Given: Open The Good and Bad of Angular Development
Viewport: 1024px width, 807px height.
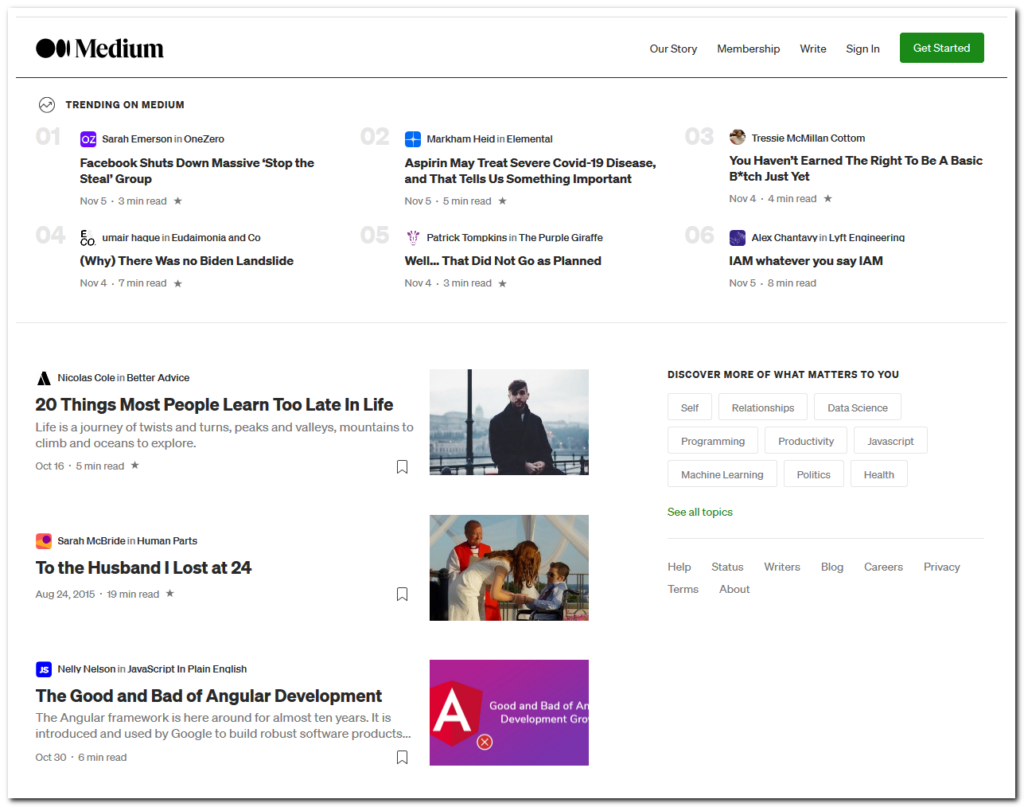Looking at the screenshot, I should click(209, 696).
